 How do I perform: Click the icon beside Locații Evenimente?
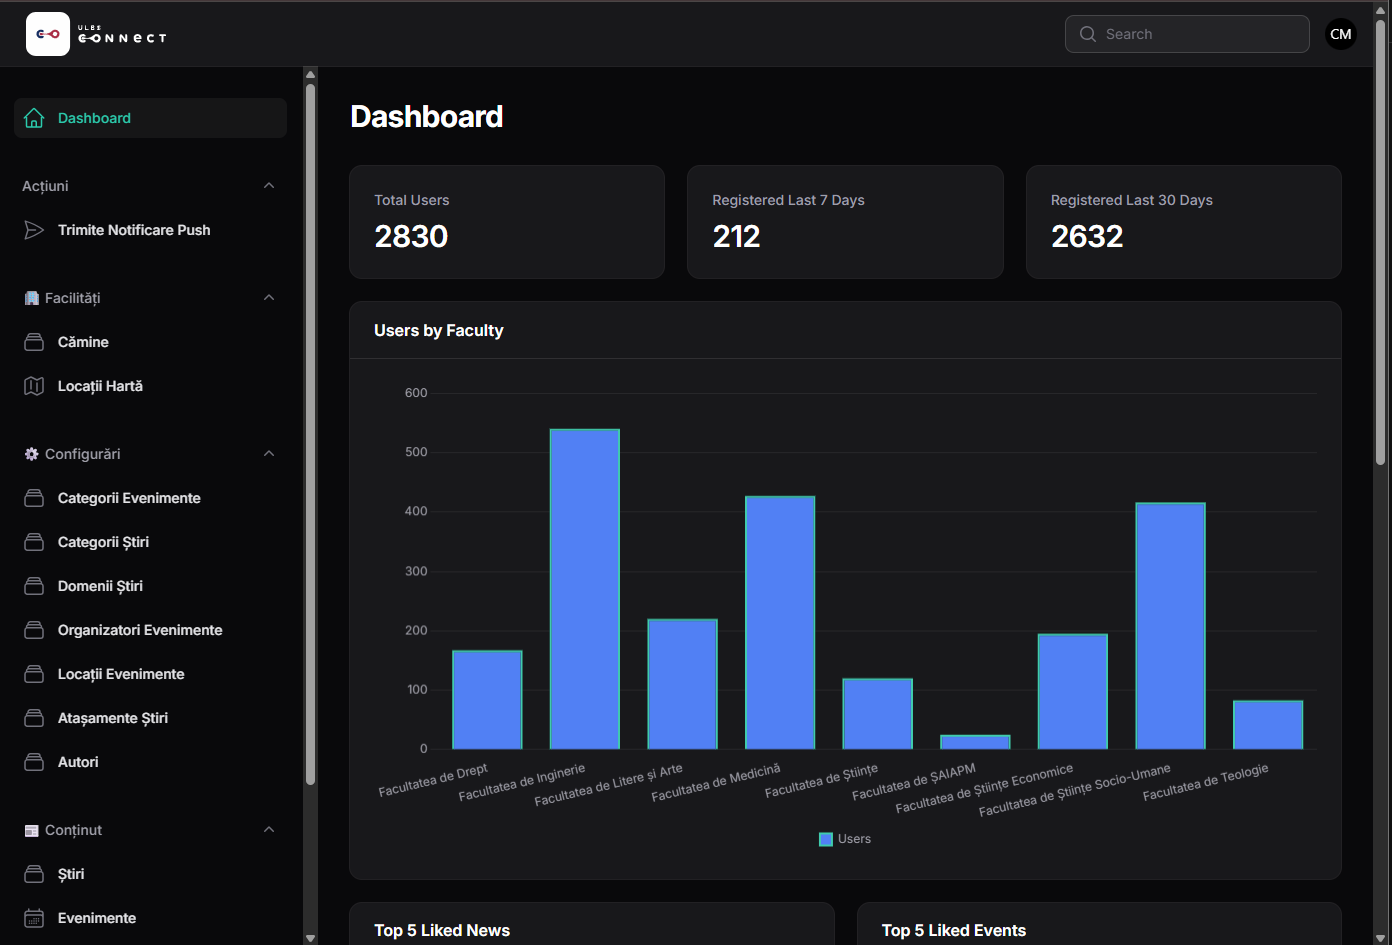click(x=34, y=674)
